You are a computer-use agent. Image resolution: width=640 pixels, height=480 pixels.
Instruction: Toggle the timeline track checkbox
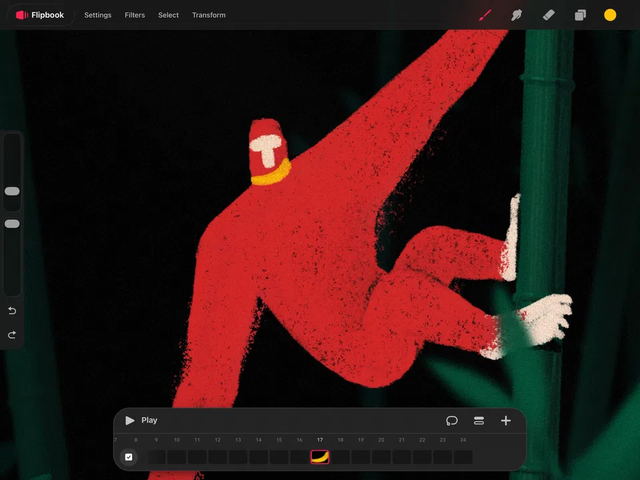click(x=129, y=457)
